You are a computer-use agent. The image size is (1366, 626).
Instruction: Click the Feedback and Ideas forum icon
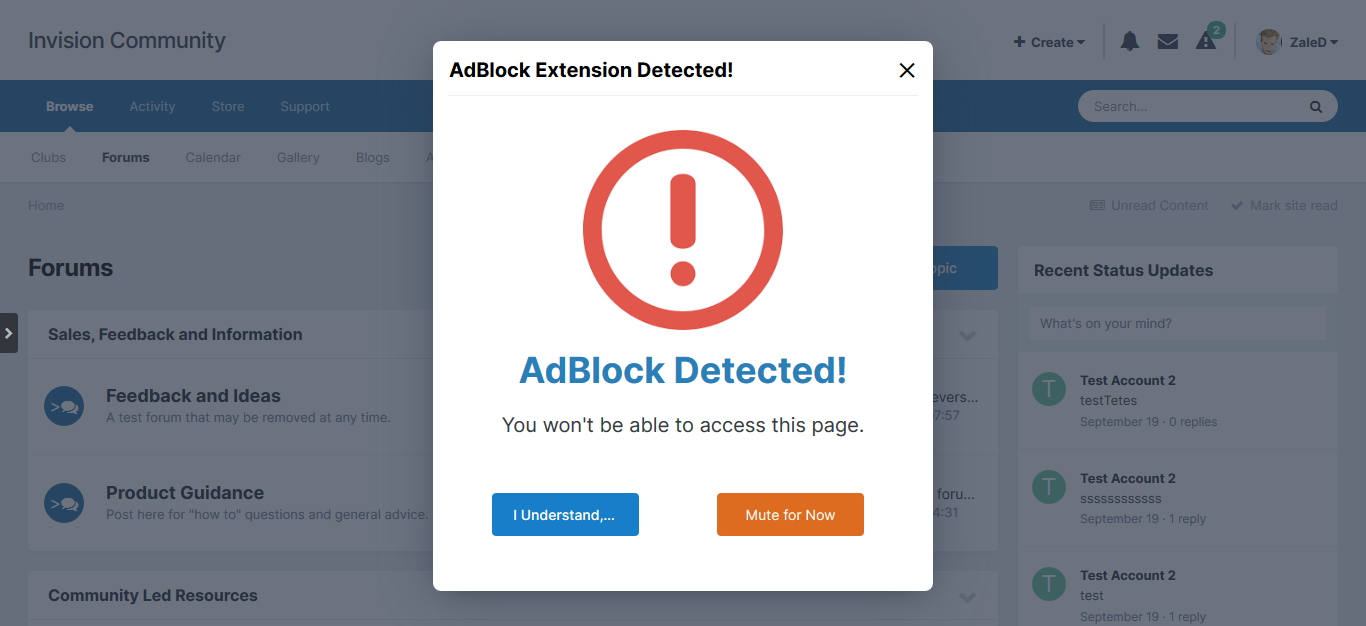pos(65,406)
